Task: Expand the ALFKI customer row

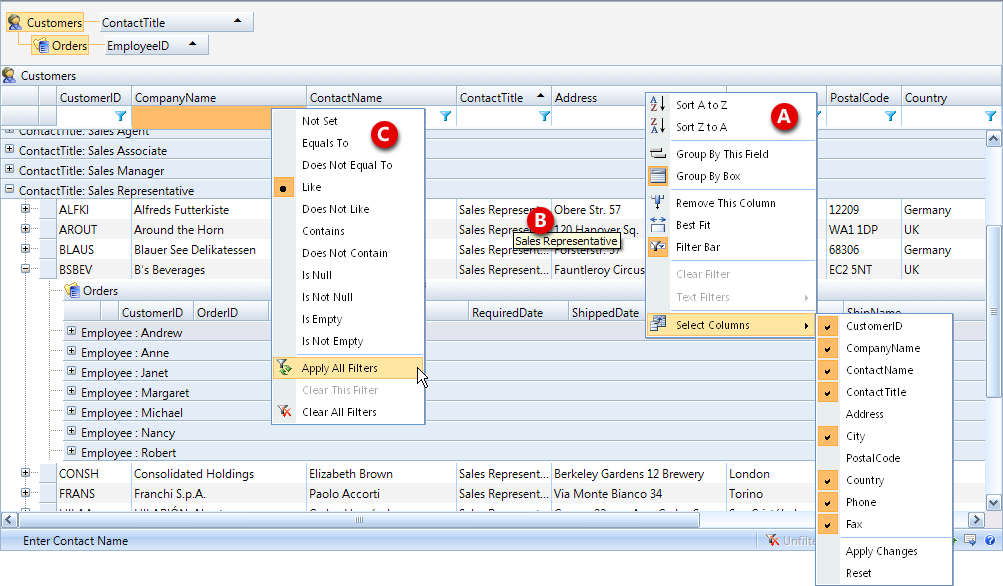Action: [26, 209]
